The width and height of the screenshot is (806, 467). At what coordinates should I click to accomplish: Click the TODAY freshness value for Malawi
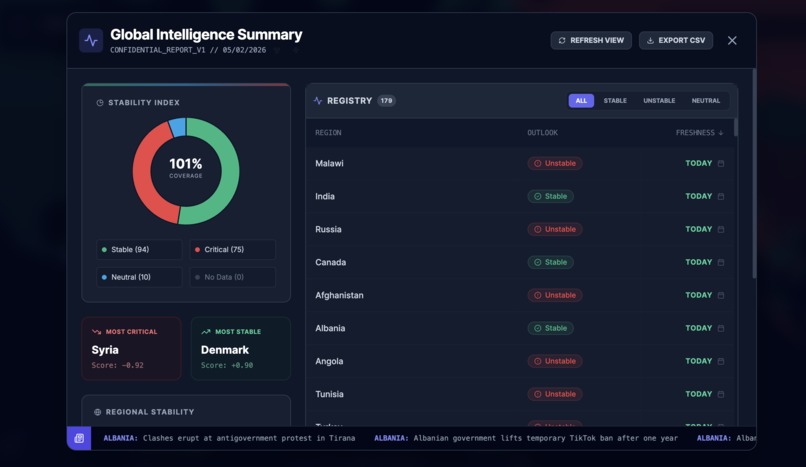[x=699, y=163]
